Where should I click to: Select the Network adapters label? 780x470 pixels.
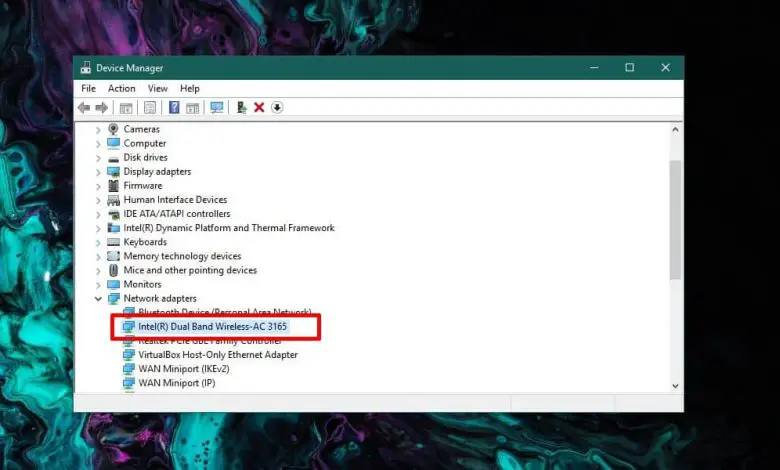pyautogui.click(x=160, y=298)
